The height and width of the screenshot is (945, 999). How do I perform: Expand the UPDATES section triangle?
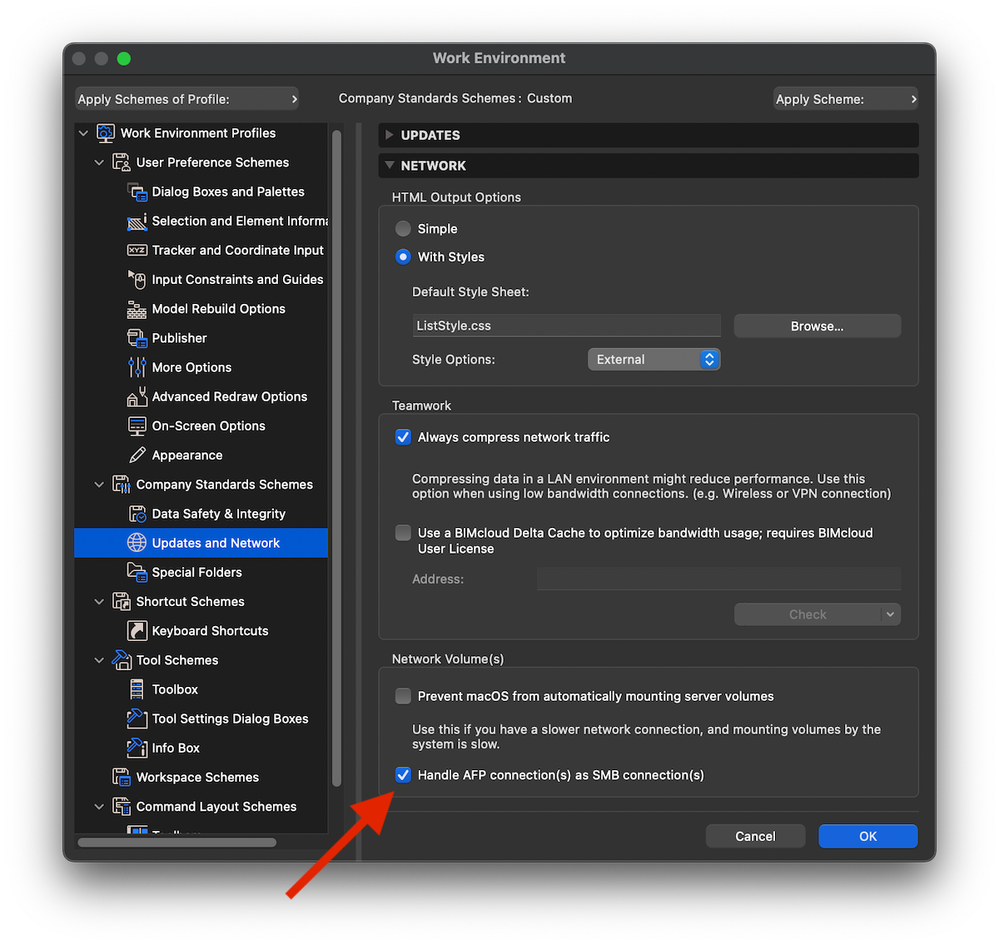tap(389, 135)
